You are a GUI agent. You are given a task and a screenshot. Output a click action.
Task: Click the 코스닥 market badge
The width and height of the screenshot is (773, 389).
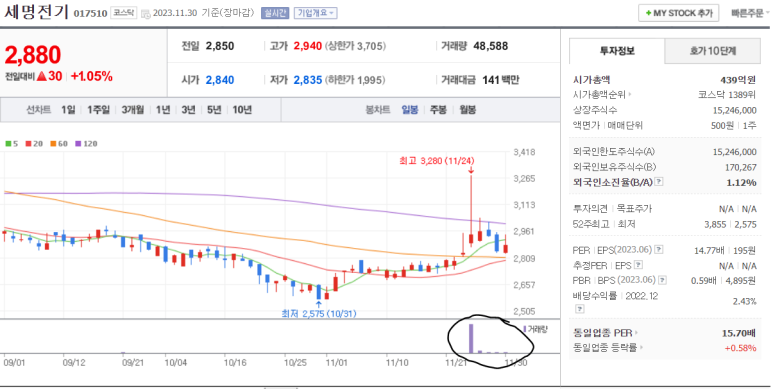[123, 13]
